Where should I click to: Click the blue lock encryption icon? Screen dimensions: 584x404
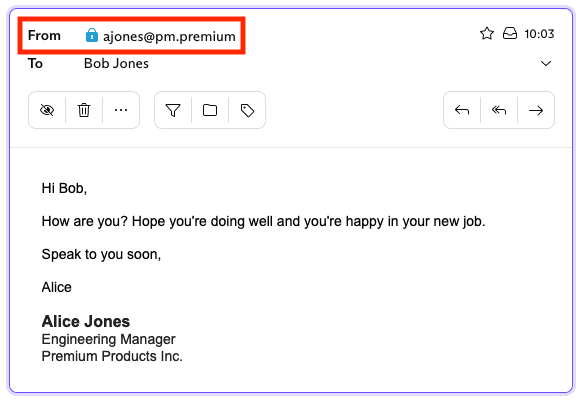click(x=92, y=35)
